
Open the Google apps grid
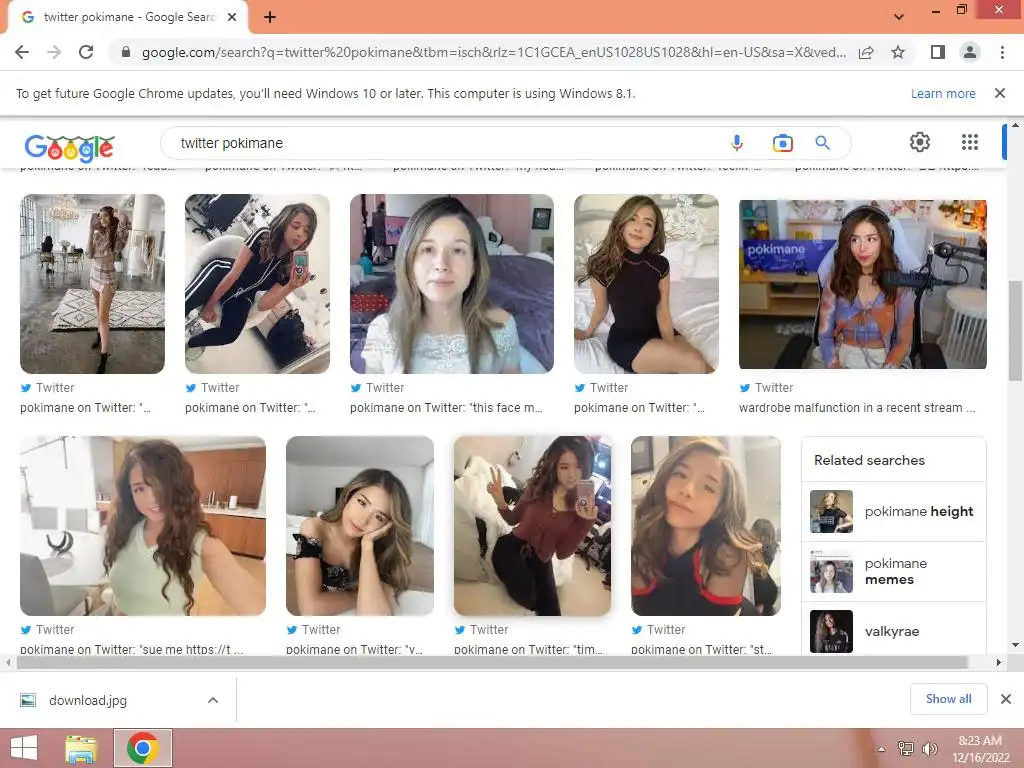(970, 142)
